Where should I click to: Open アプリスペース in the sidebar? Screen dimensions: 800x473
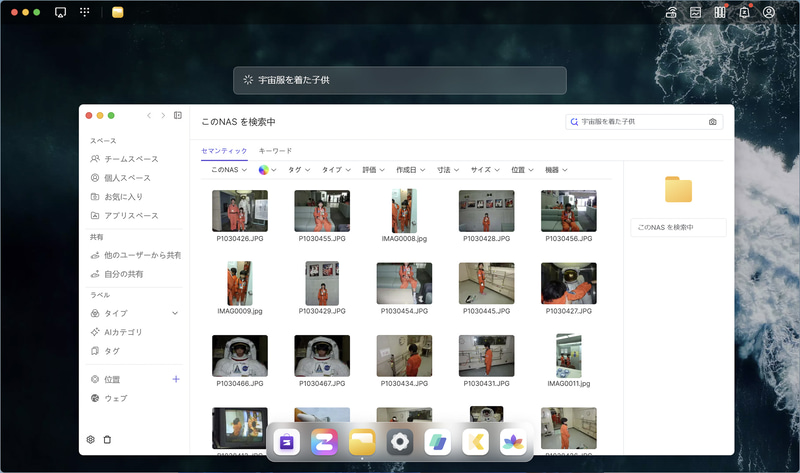tap(134, 216)
